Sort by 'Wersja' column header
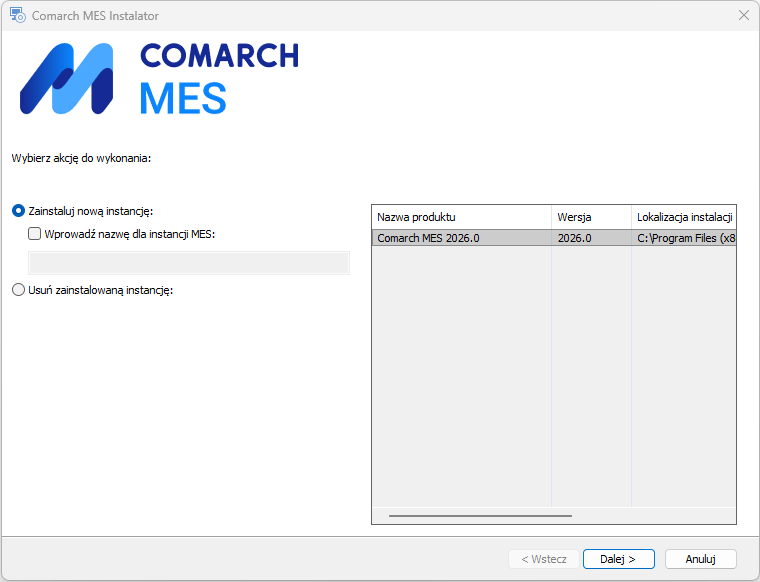The image size is (760, 582). click(591, 217)
